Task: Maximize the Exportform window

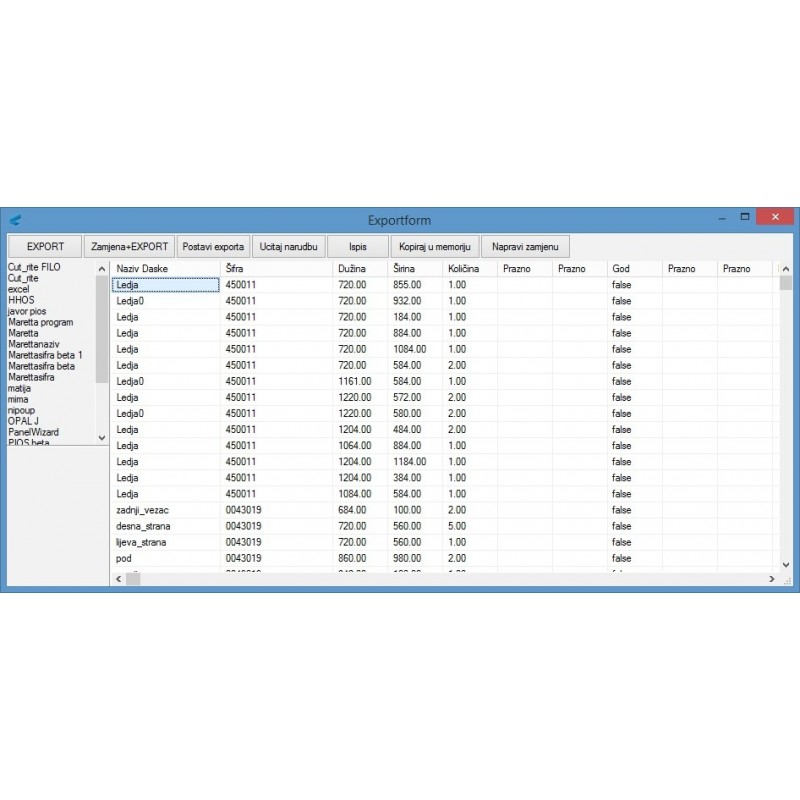Action: (744, 217)
